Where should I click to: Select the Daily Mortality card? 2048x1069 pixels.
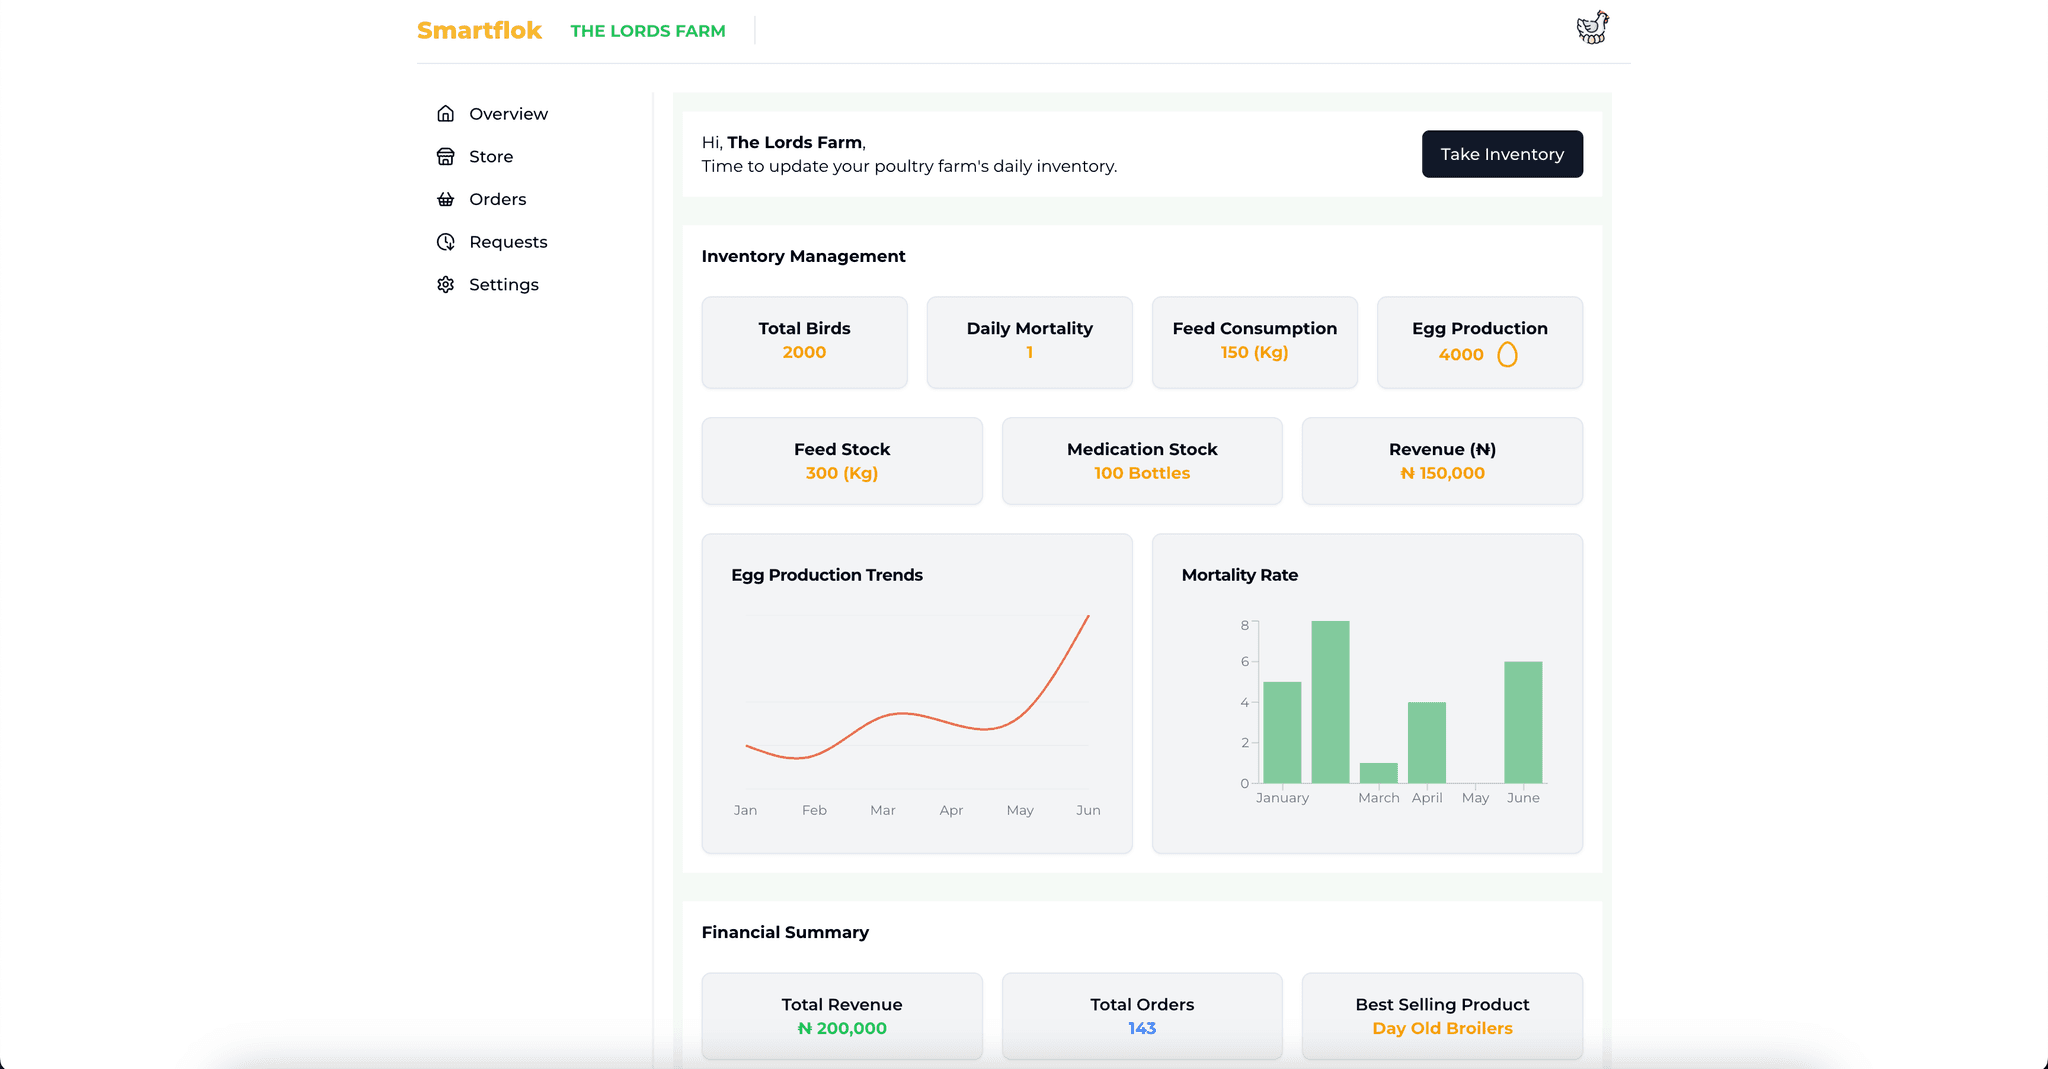click(1029, 342)
